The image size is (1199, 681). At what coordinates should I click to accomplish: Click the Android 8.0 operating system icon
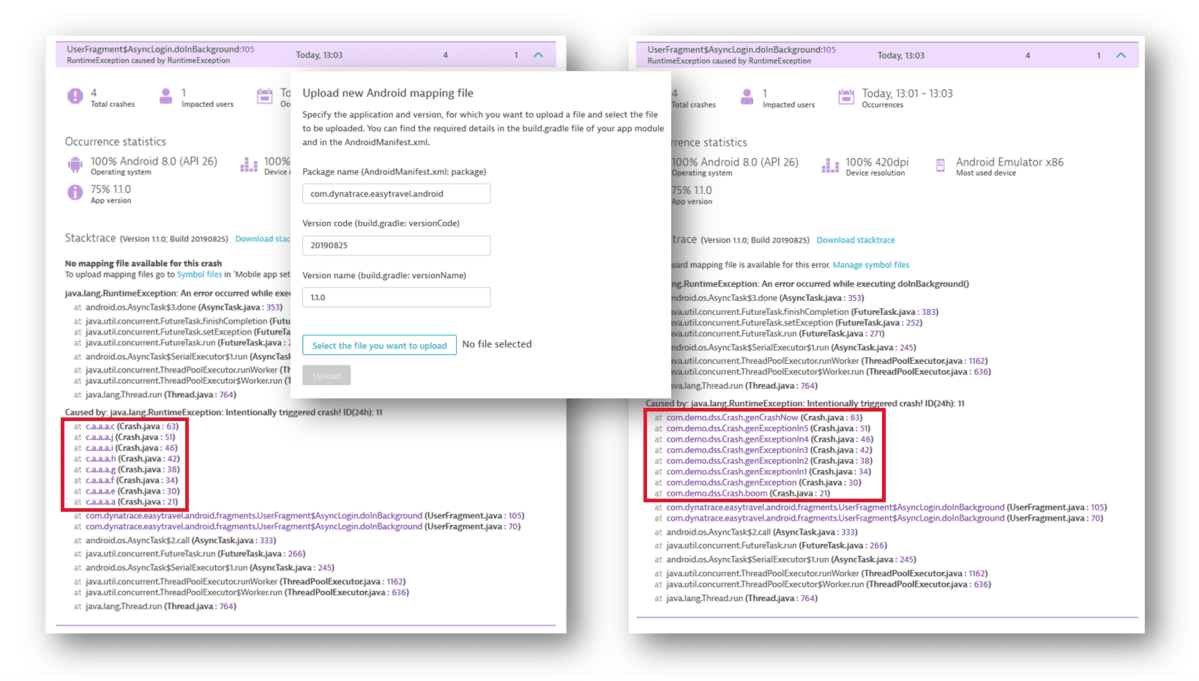77,163
